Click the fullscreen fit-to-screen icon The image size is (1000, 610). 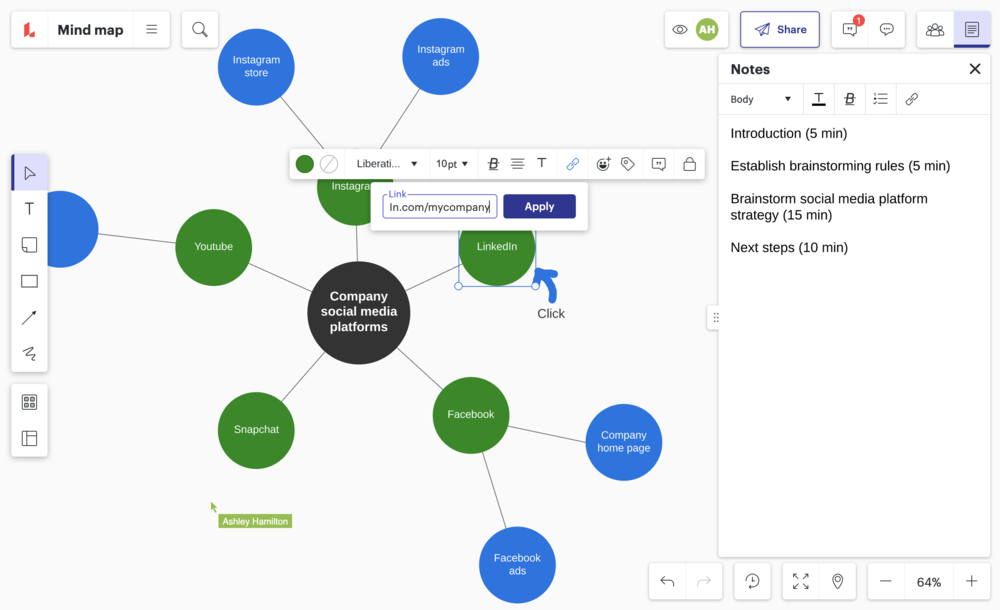(801, 581)
